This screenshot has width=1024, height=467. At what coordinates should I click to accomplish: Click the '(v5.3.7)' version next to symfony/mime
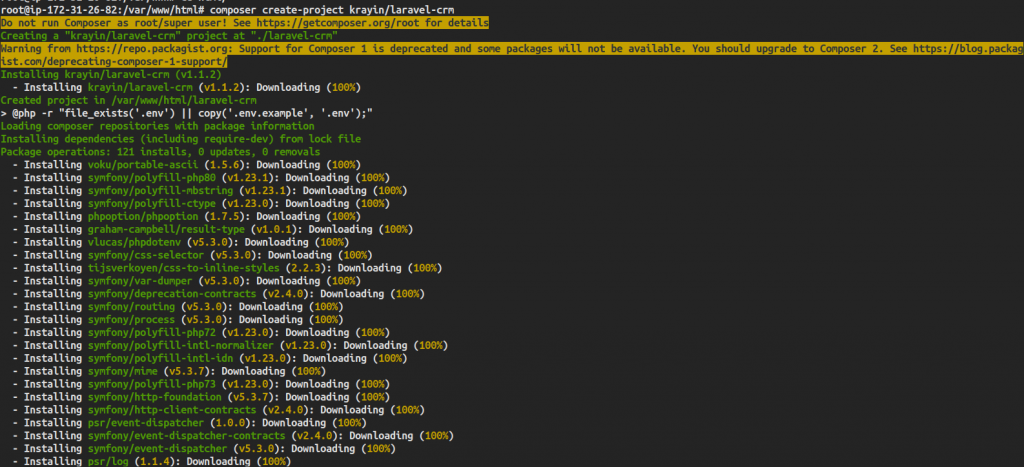[x=187, y=371]
